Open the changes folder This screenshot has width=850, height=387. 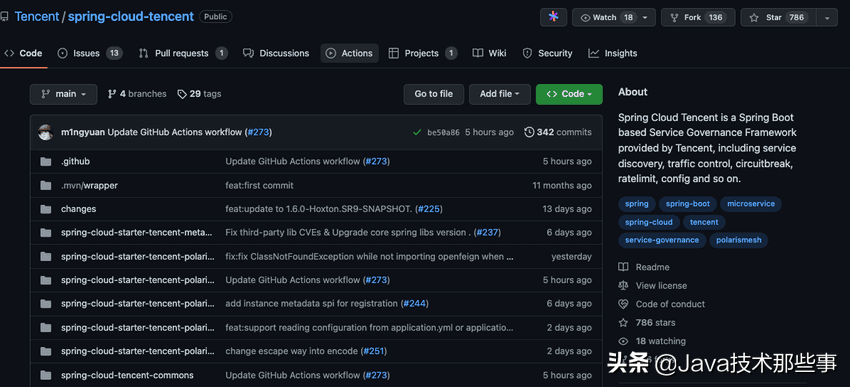pyautogui.click(x=79, y=209)
